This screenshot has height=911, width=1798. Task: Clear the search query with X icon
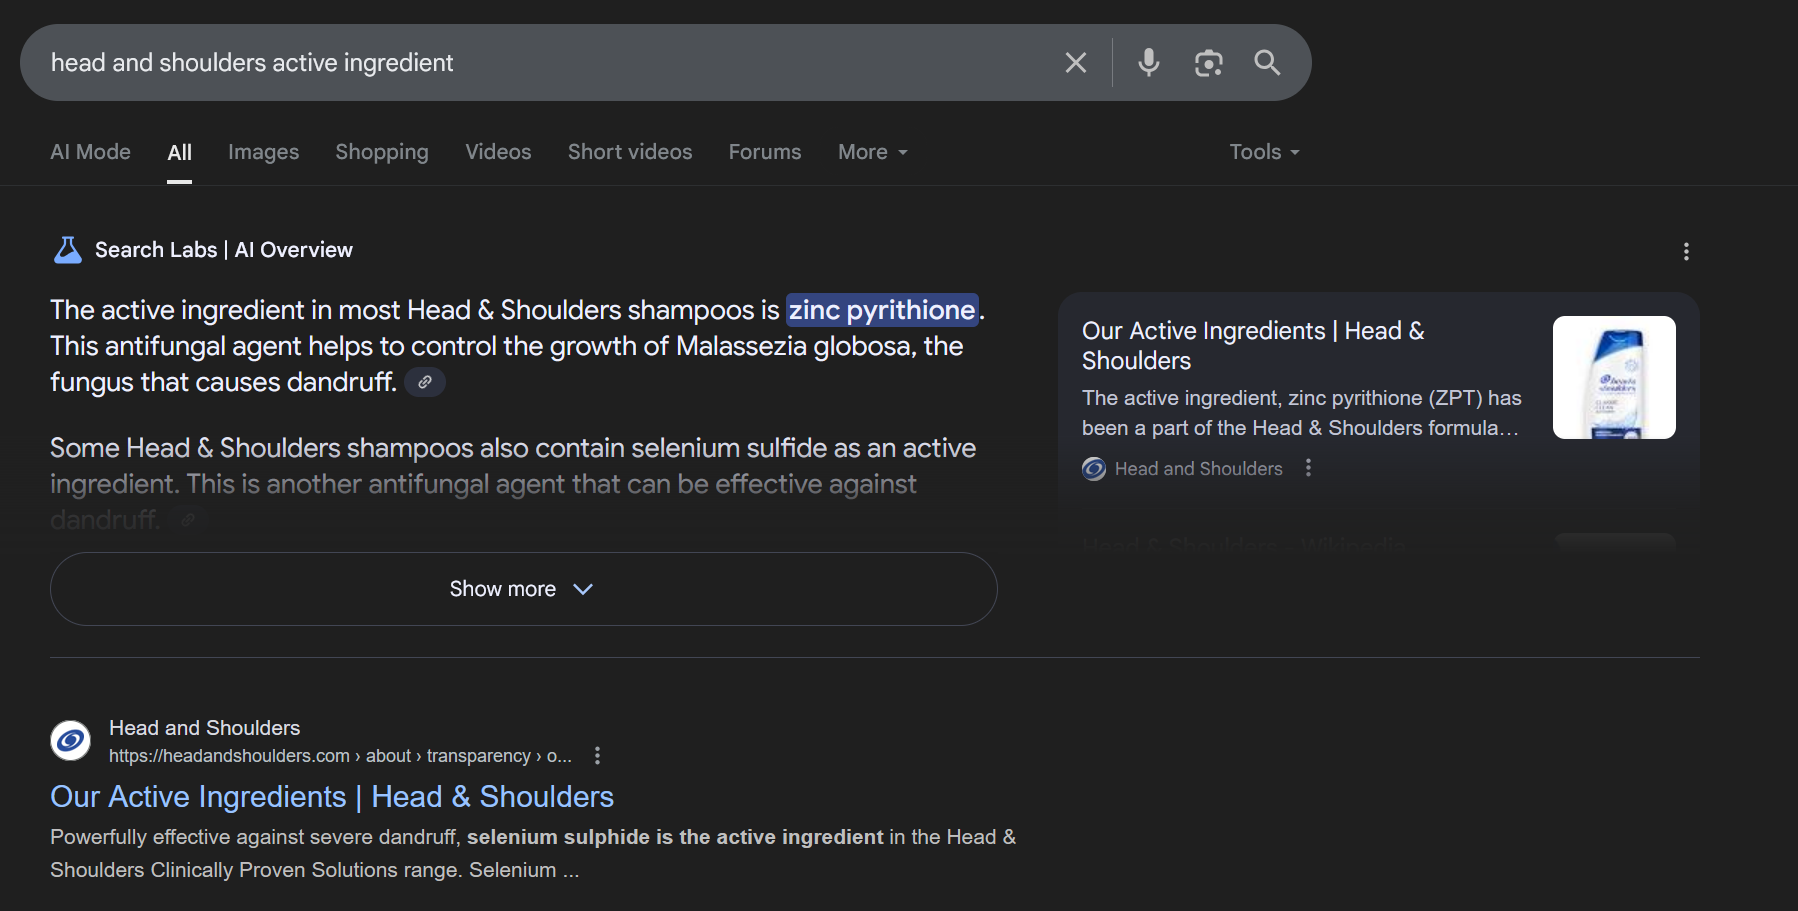pyautogui.click(x=1076, y=63)
